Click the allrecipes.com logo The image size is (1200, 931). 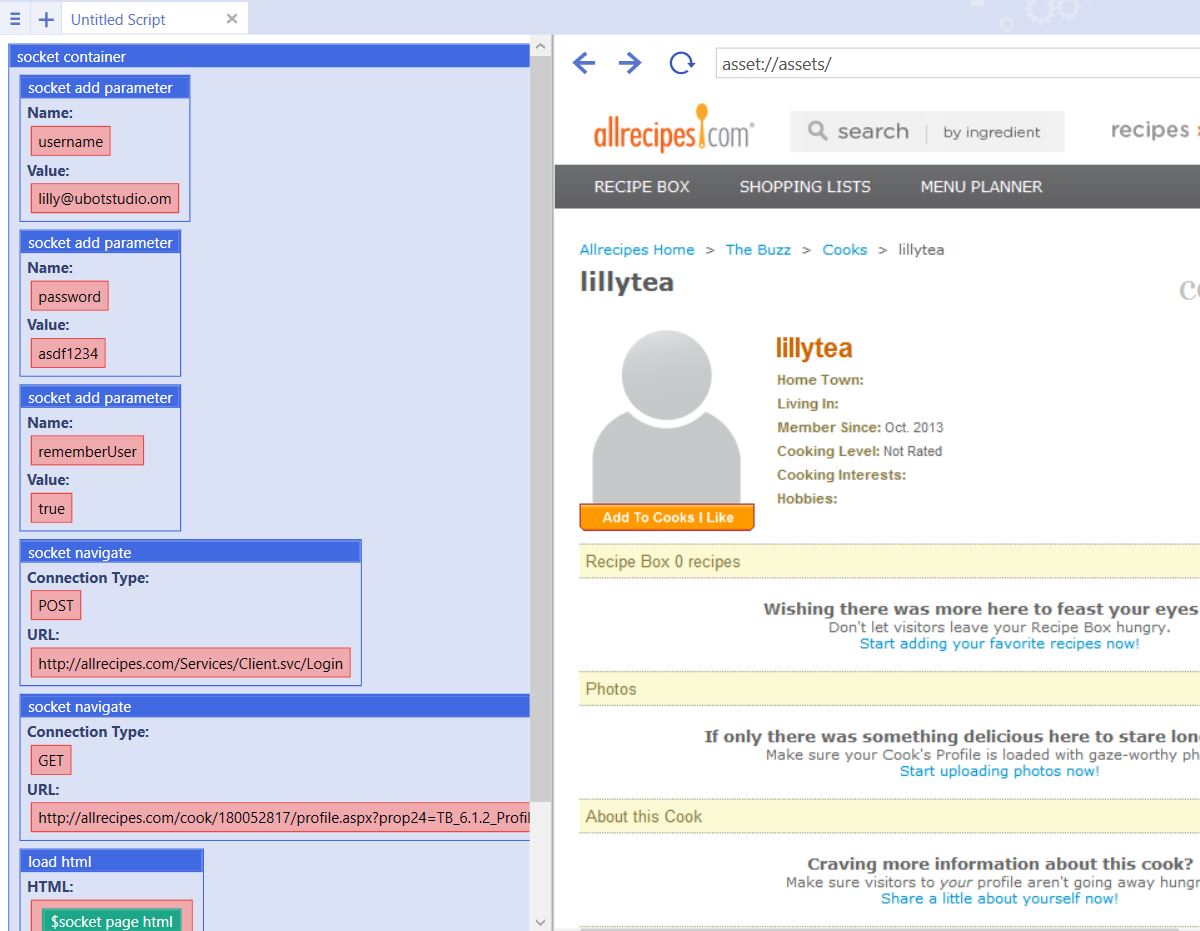click(673, 130)
